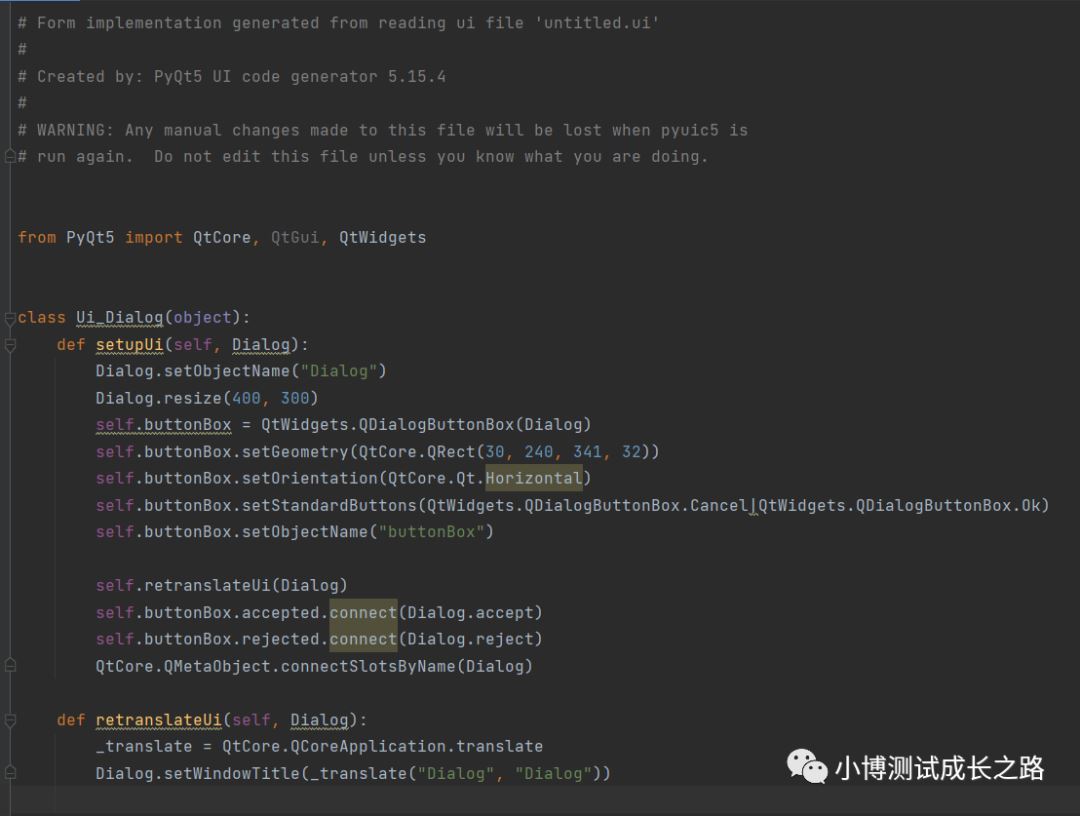Click the fold marker next to 'run again' comment
The image size is (1080, 816).
click(x=8, y=156)
